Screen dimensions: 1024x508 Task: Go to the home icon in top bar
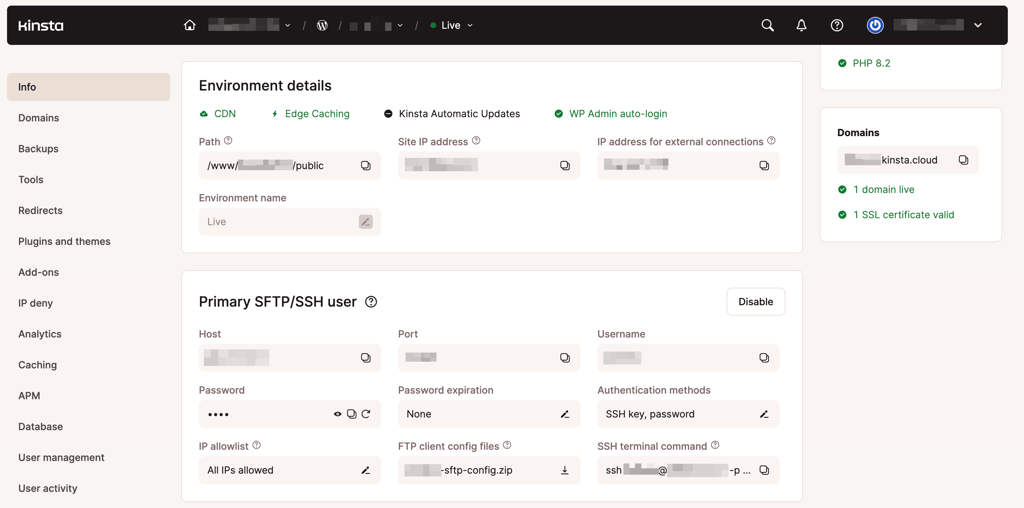189,25
